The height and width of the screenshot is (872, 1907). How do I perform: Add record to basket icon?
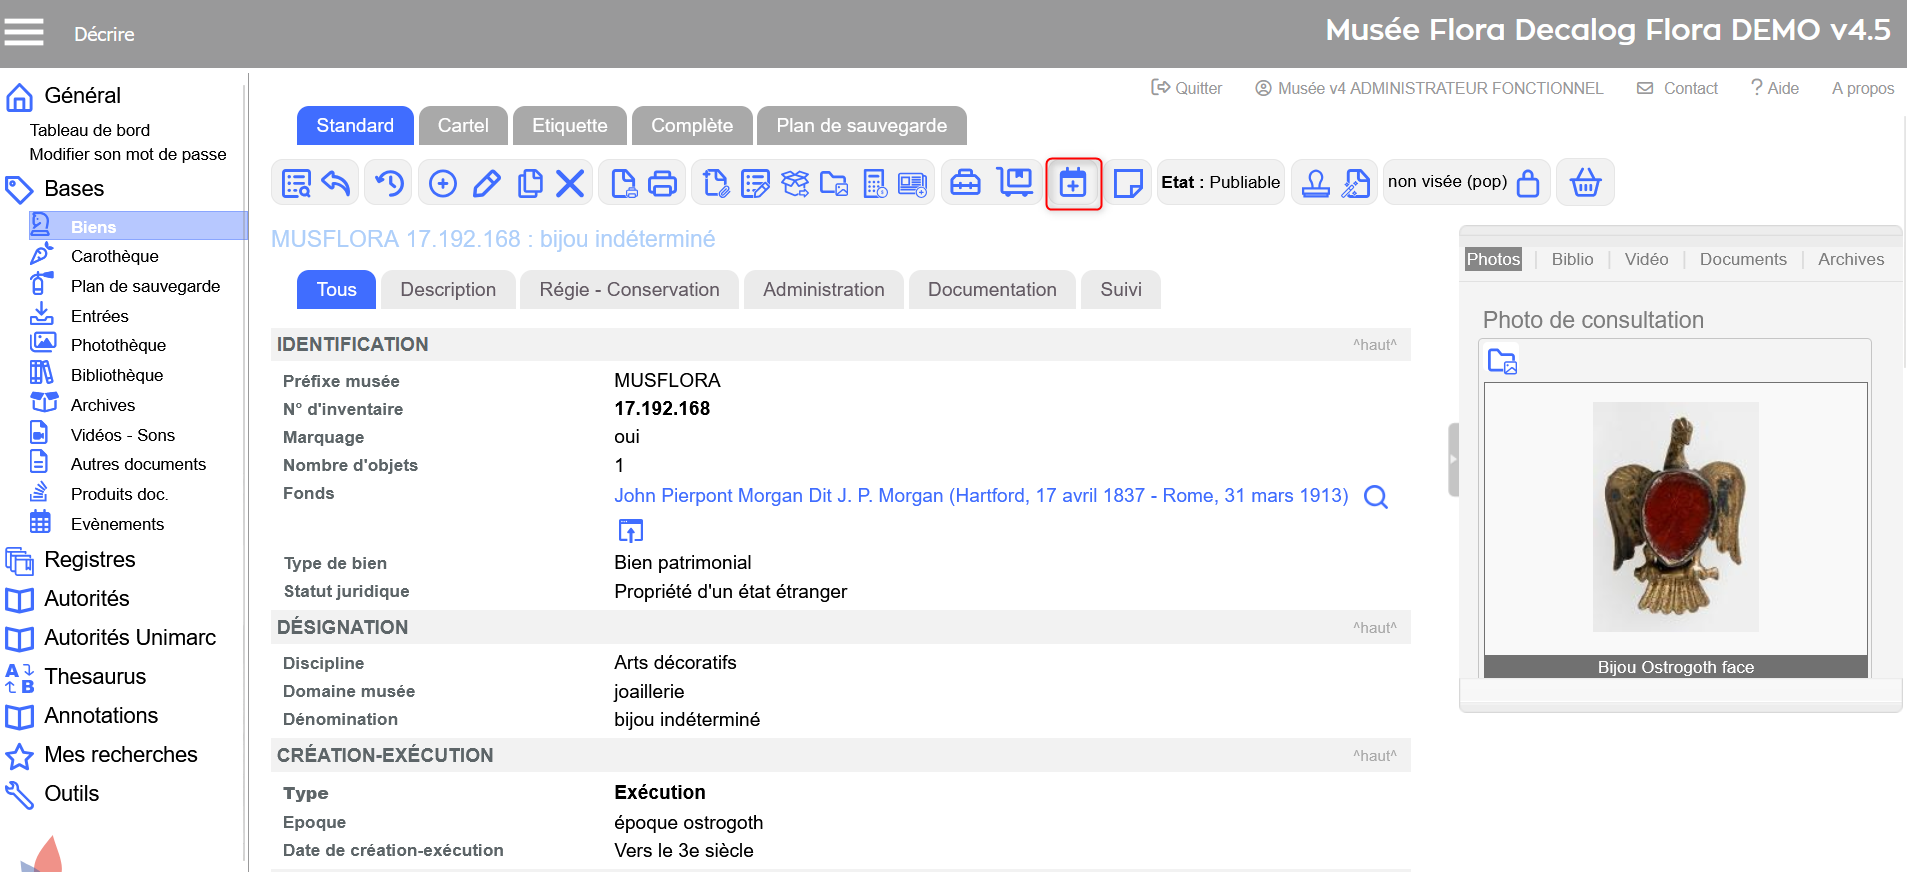[1585, 183]
